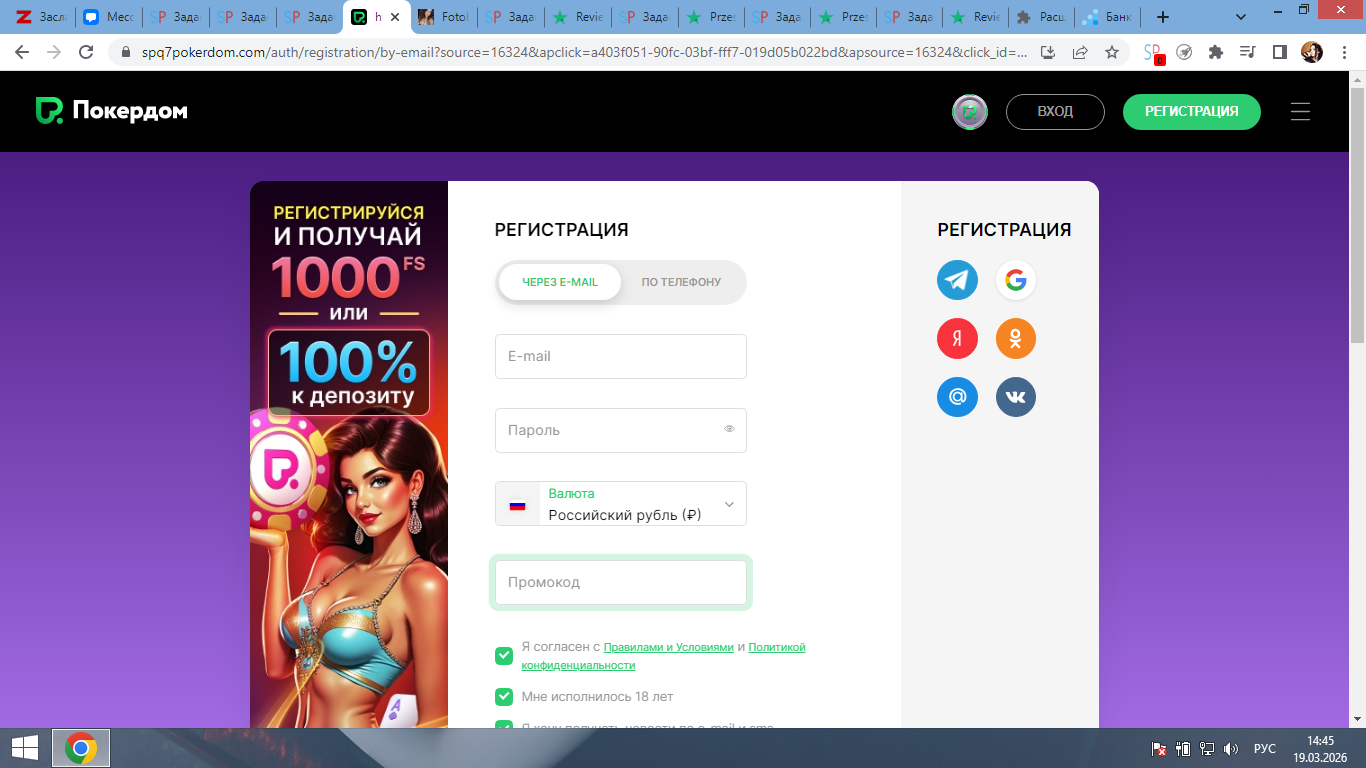1366x768 pixels.
Task: Choose the Yandex registration icon
Action: coord(957,339)
